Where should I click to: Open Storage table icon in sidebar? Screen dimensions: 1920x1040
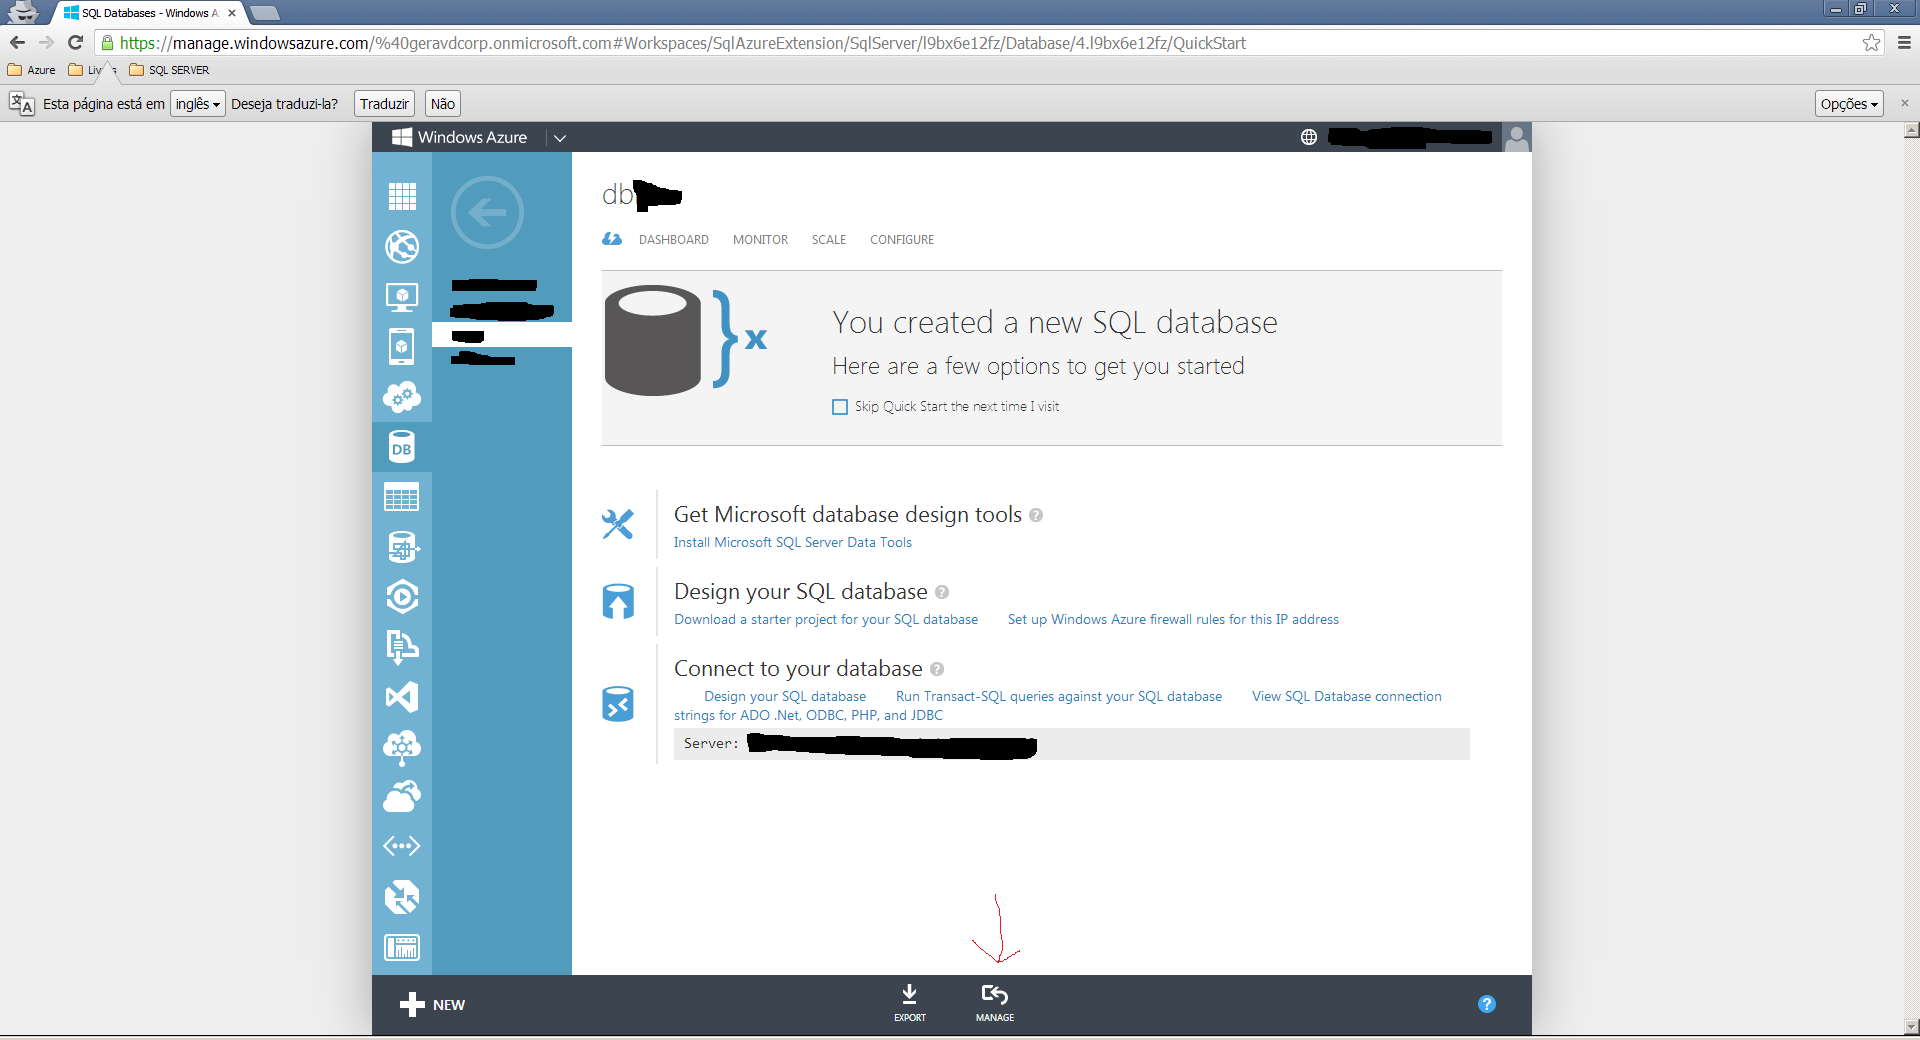pyautogui.click(x=402, y=497)
